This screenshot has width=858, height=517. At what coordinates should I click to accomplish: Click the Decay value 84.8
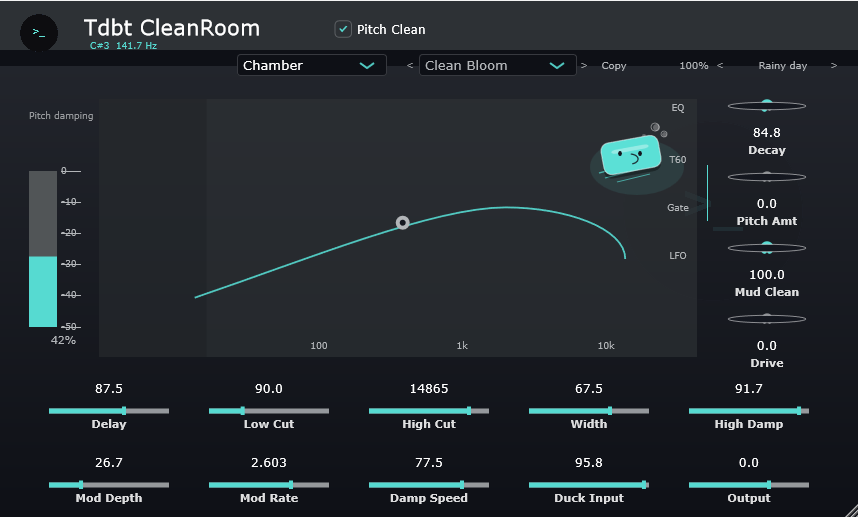click(x=767, y=133)
